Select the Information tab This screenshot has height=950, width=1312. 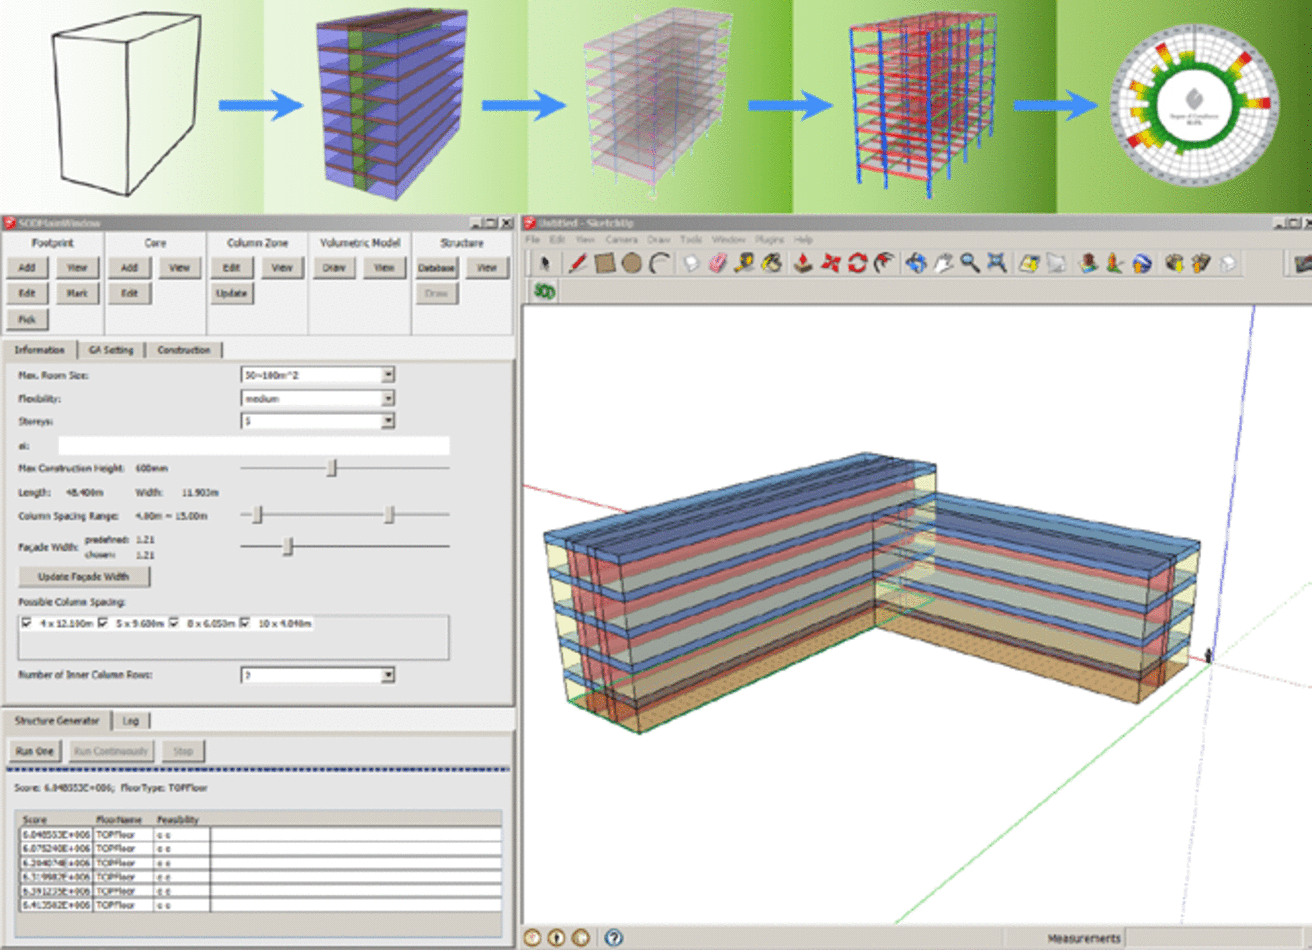(x=39, y=350)
